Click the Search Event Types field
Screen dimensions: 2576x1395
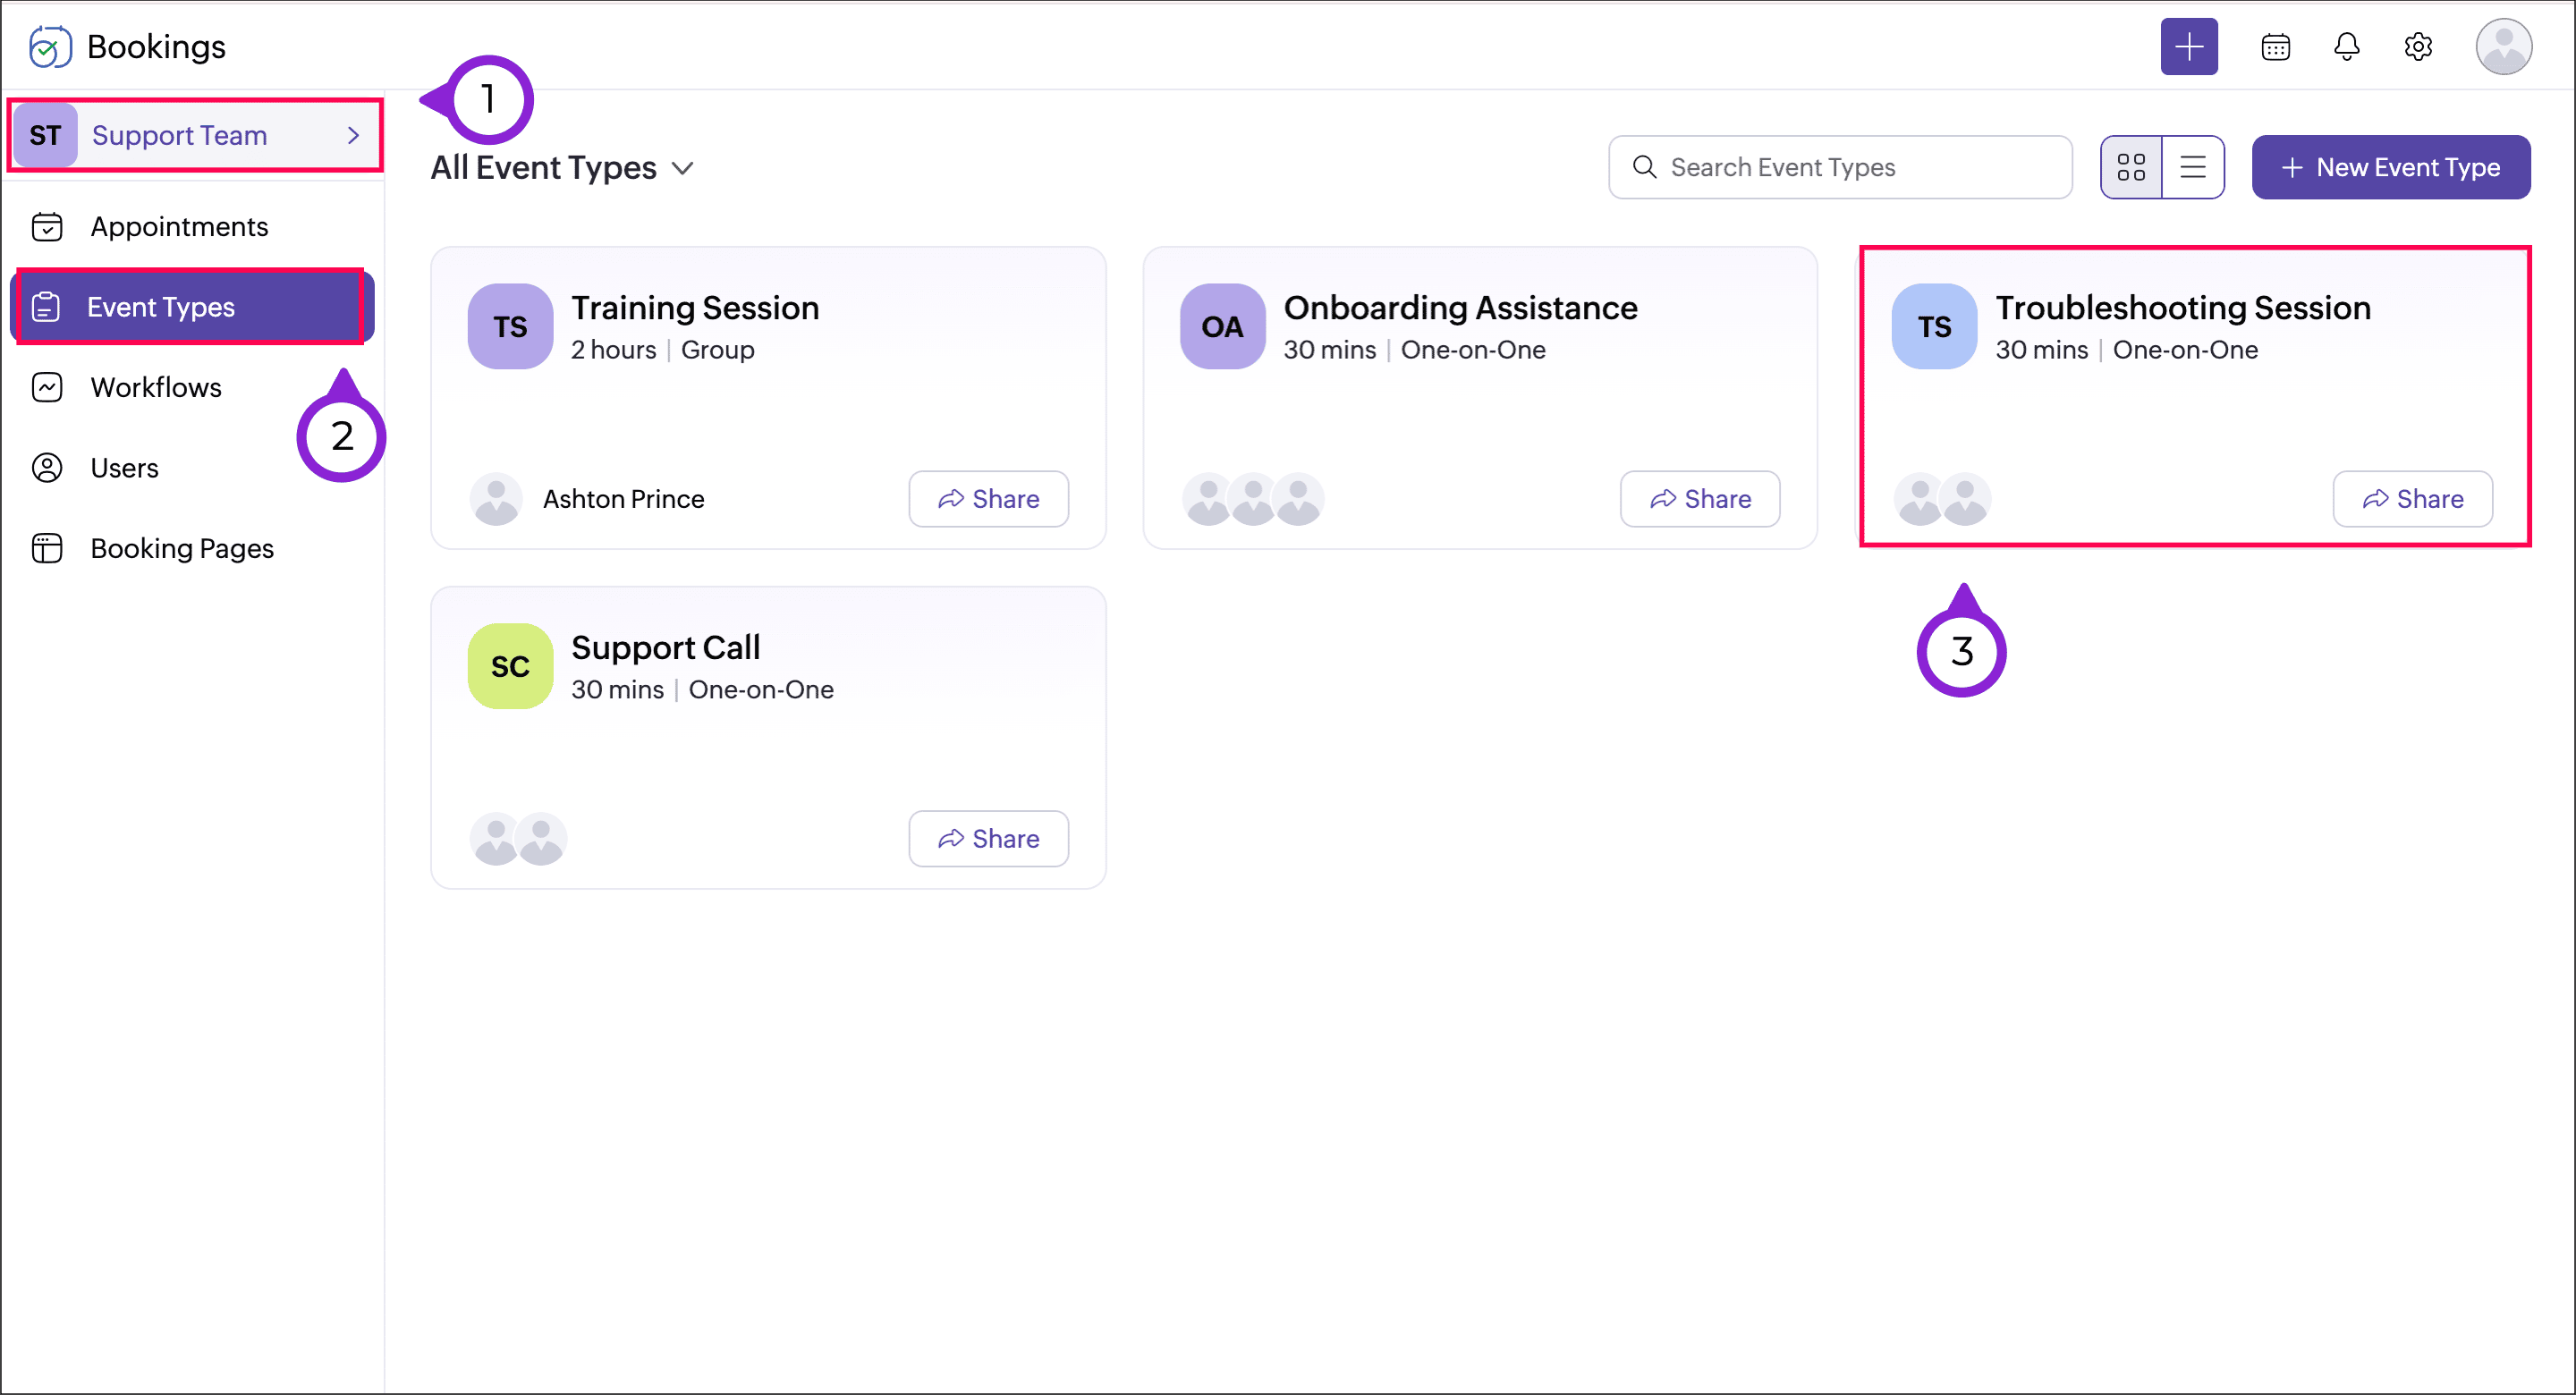[1839, 167]
